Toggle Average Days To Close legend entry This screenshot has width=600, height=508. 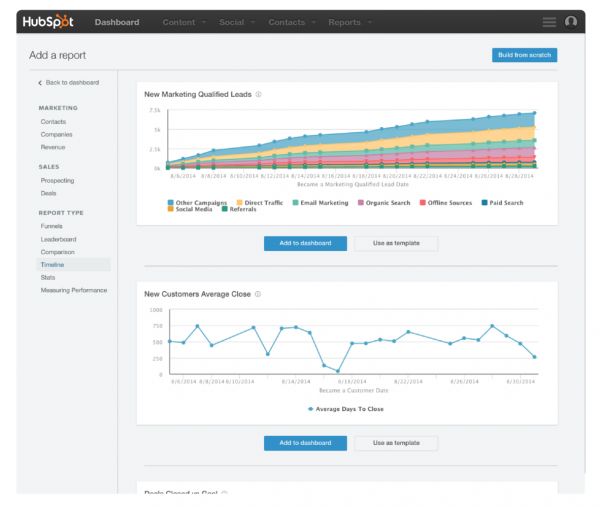pyautogui.click(x=346, y=409)
